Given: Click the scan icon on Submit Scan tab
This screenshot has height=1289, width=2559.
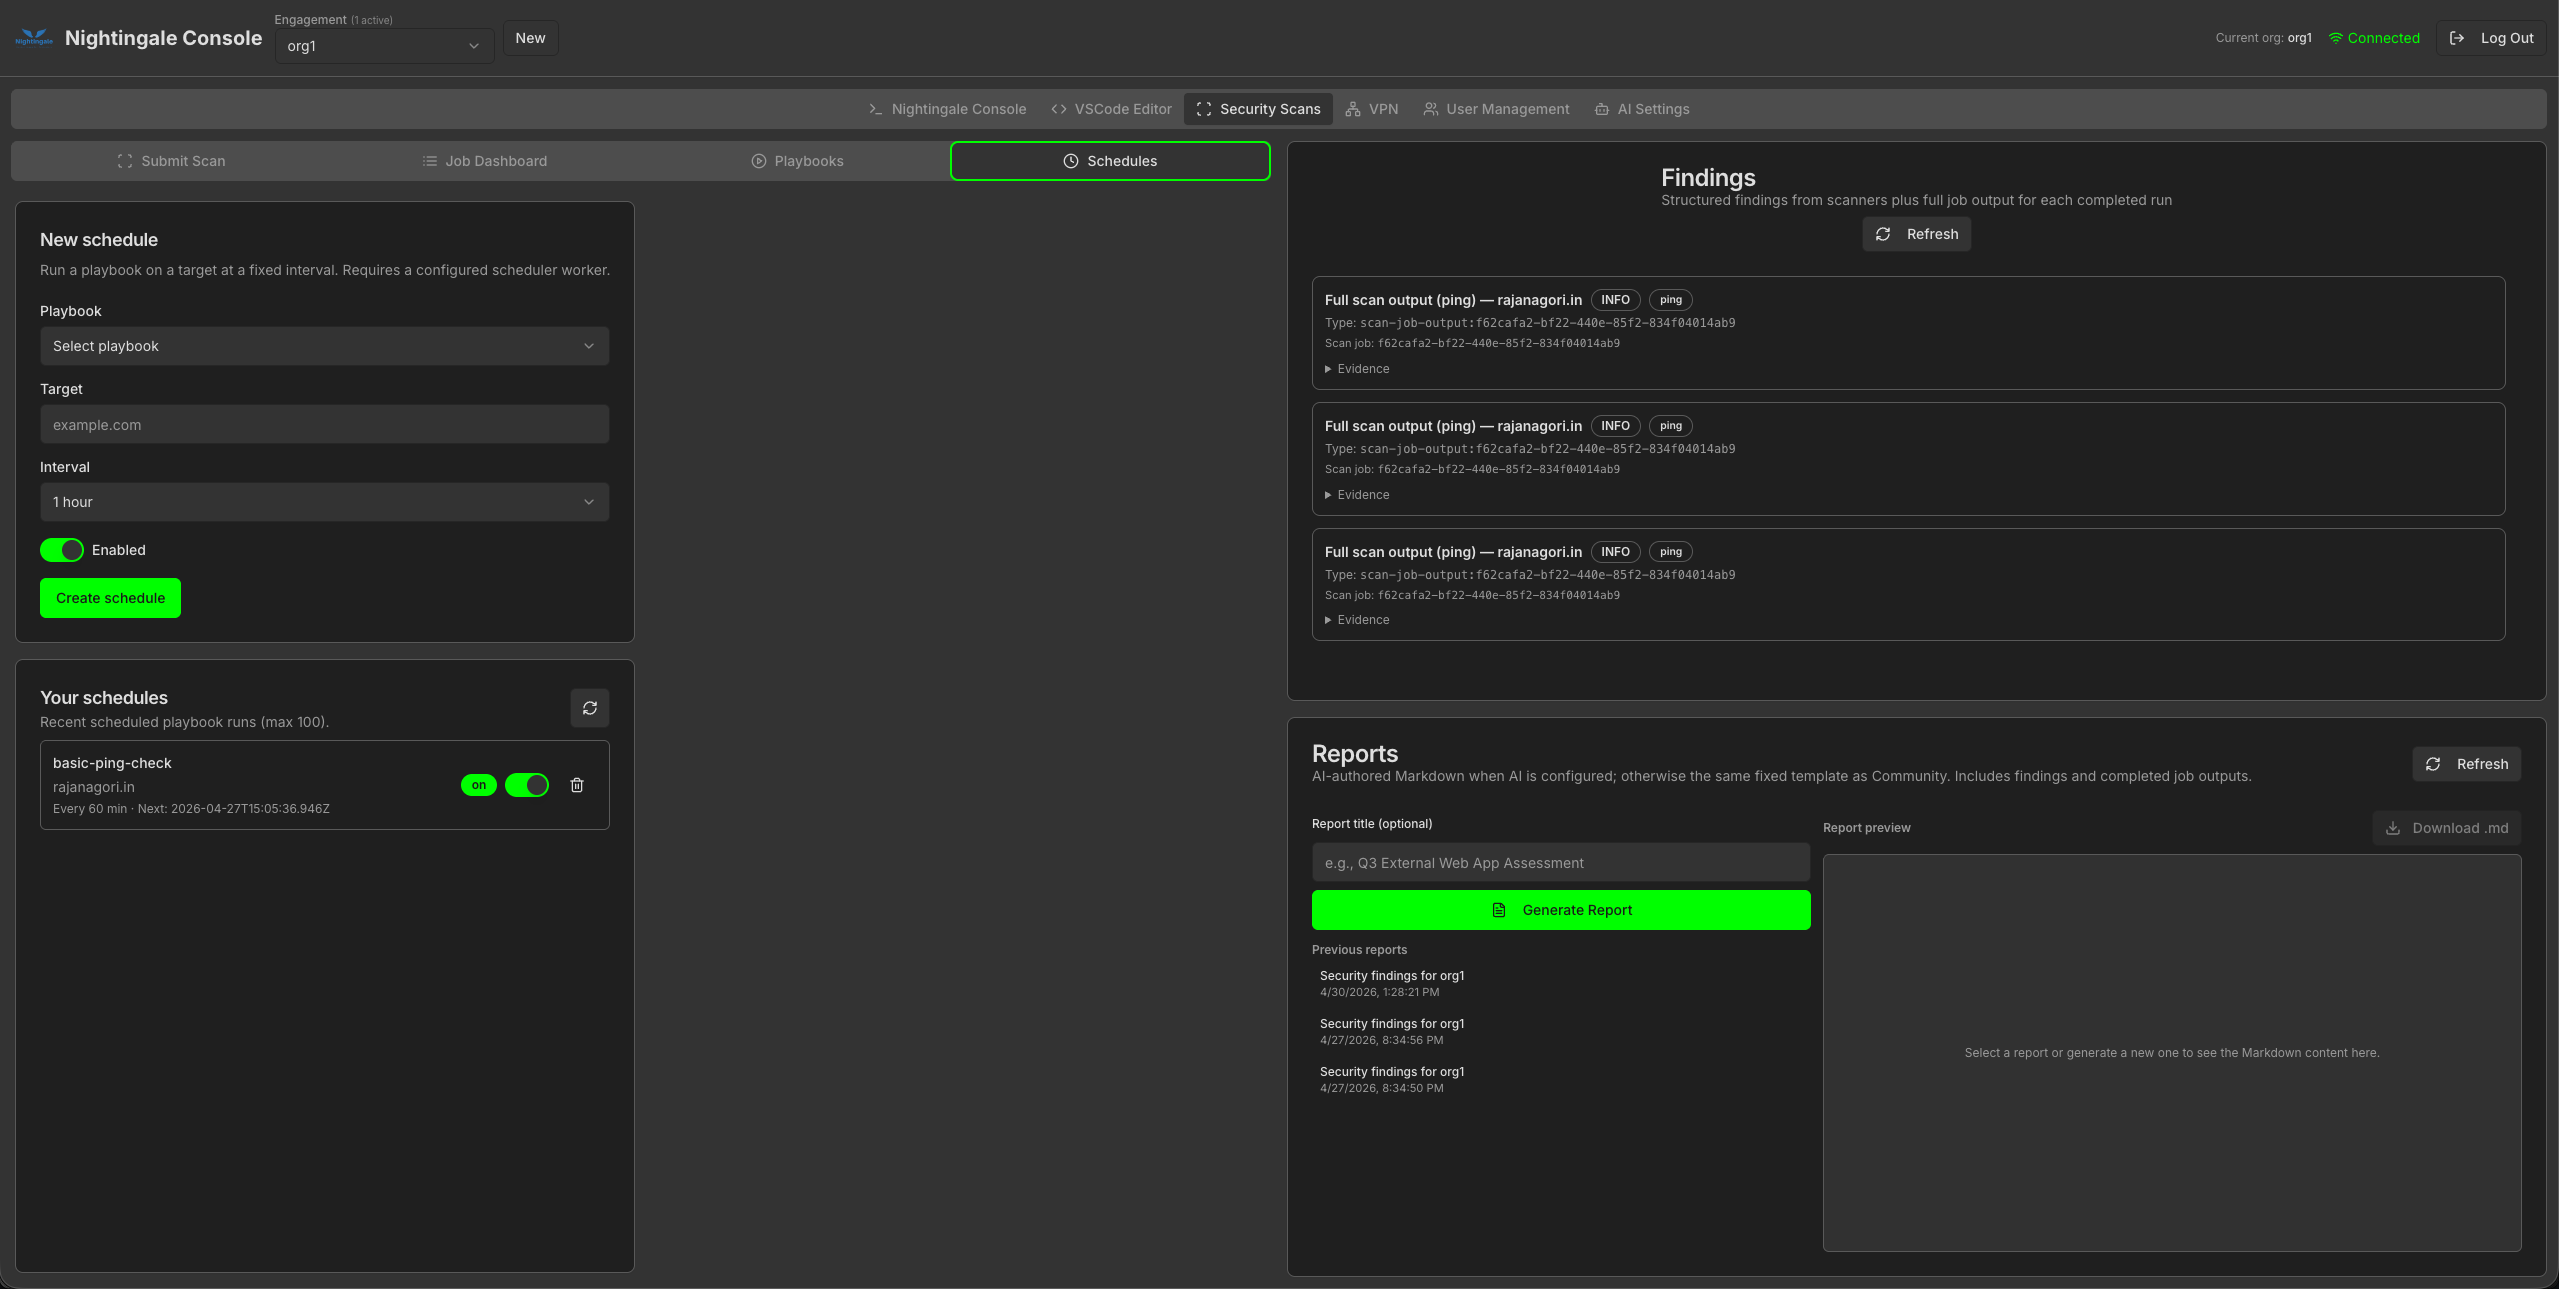Looking at the screenshot, I should coord(124,161).
